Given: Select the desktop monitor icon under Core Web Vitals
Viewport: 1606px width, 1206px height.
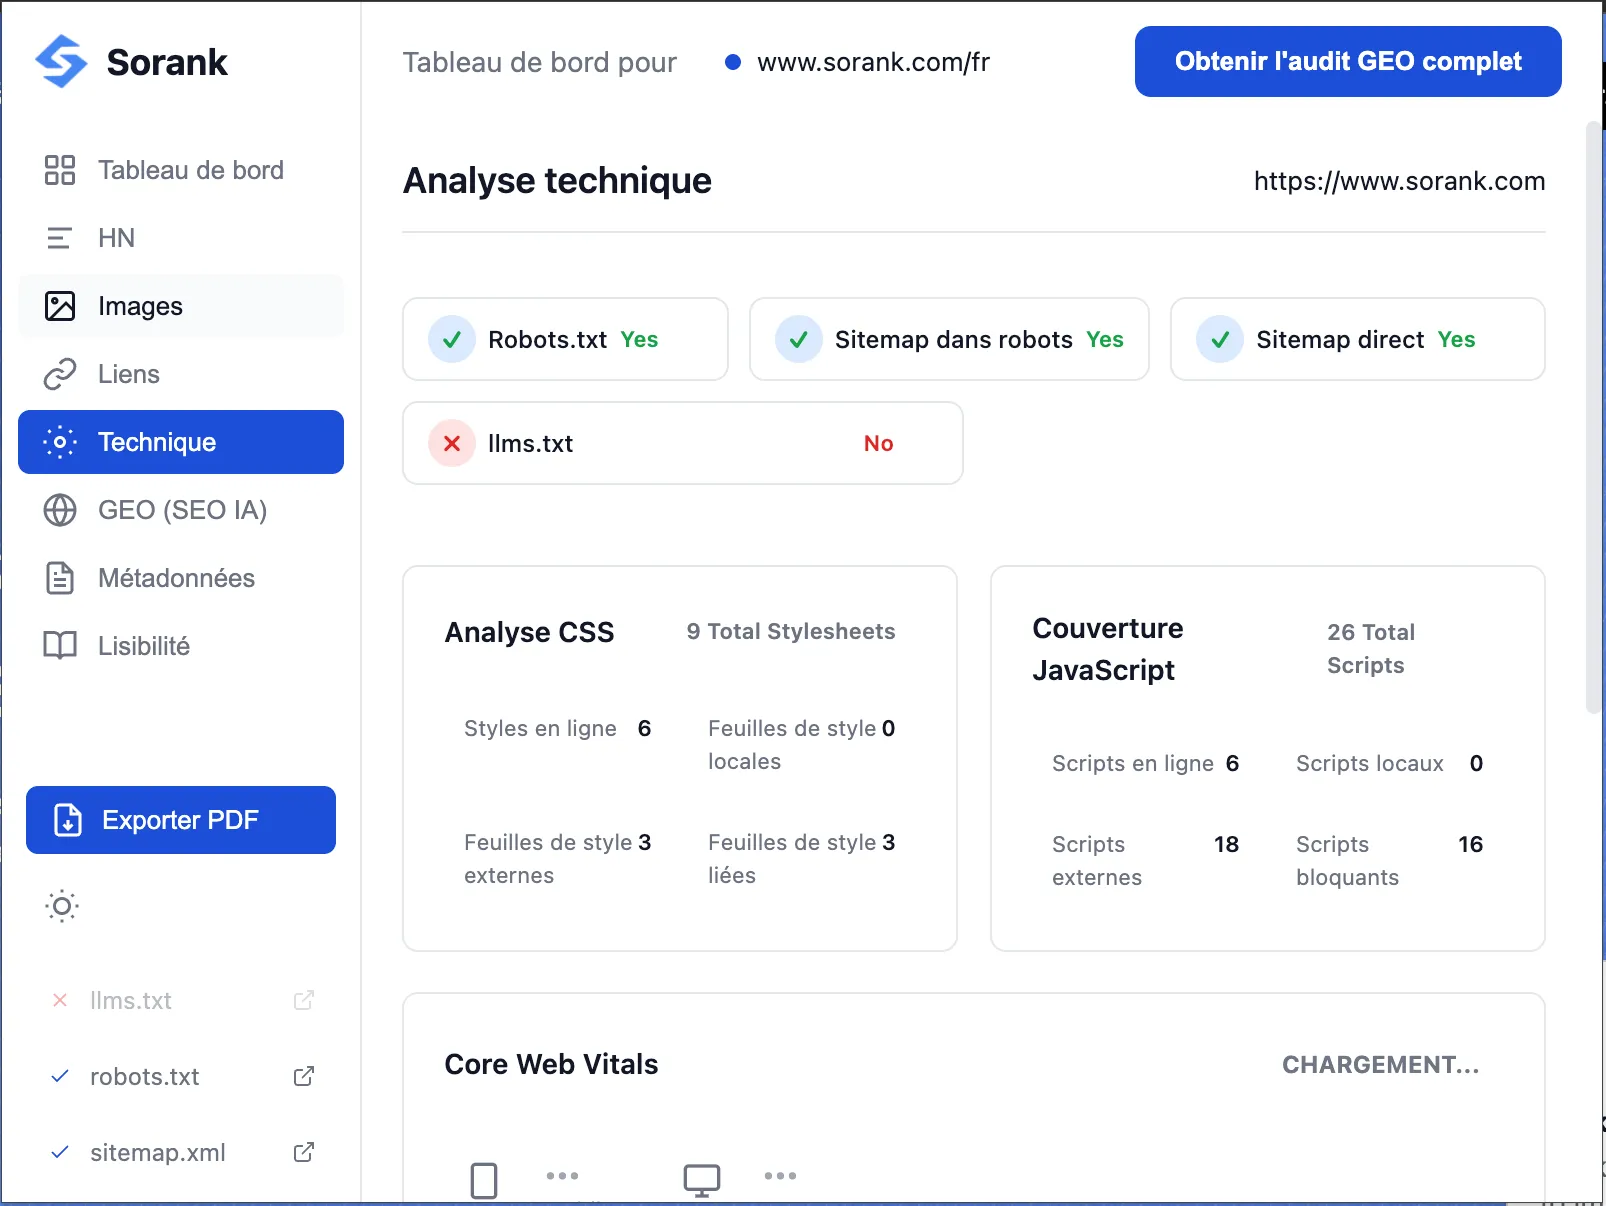Looking at the screenshot, I should 701,1180.
